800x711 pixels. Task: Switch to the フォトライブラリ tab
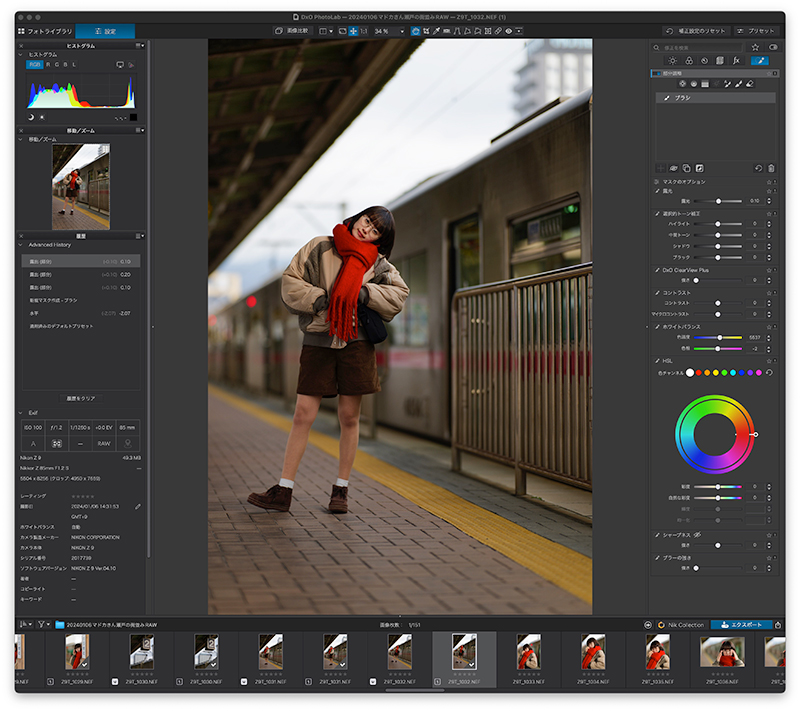[45, 31]
